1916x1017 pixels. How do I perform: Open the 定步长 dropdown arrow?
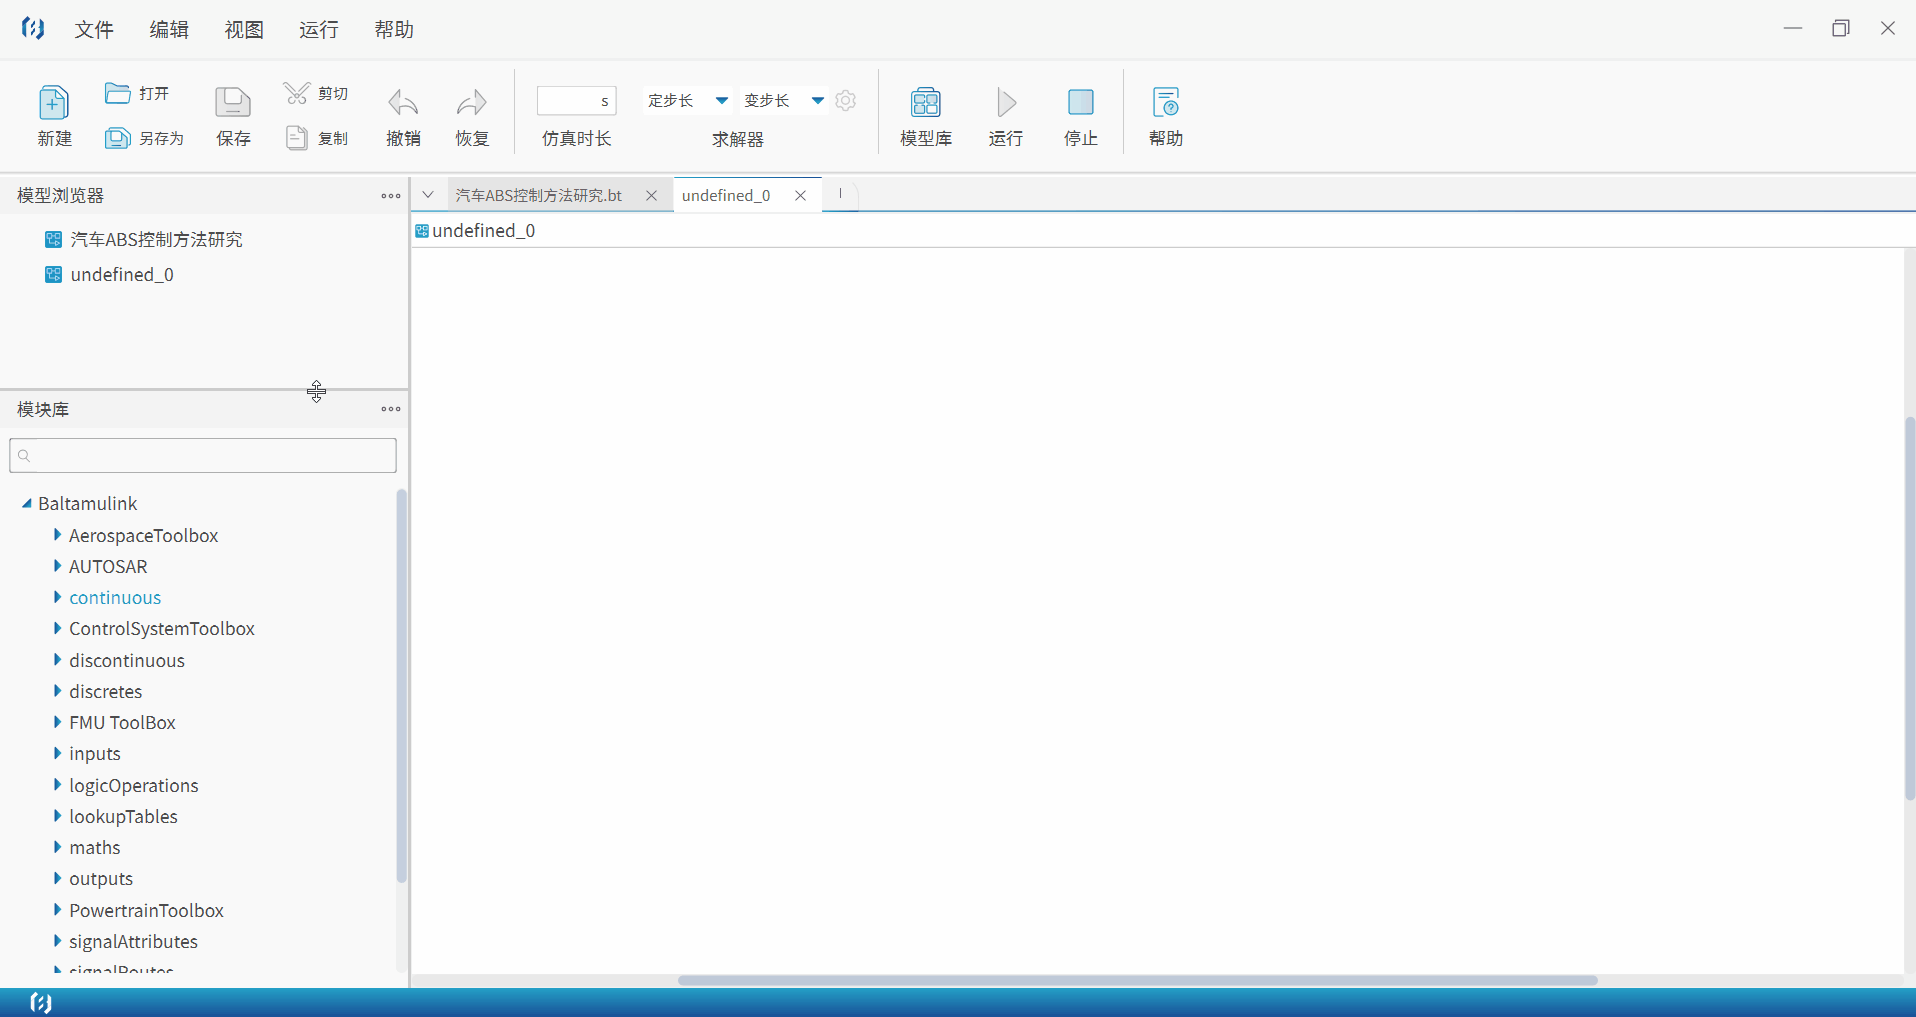[x=721, y=100]
